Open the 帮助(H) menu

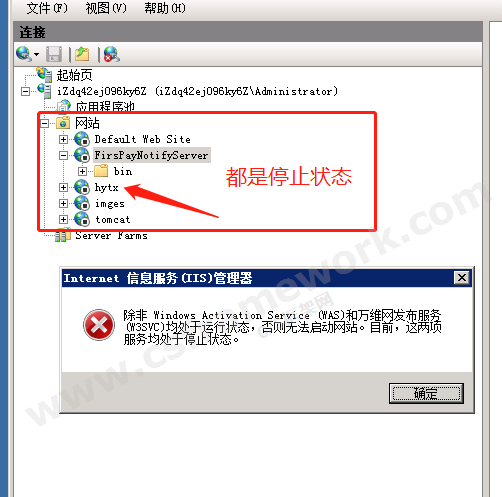(x=165, y=8)
